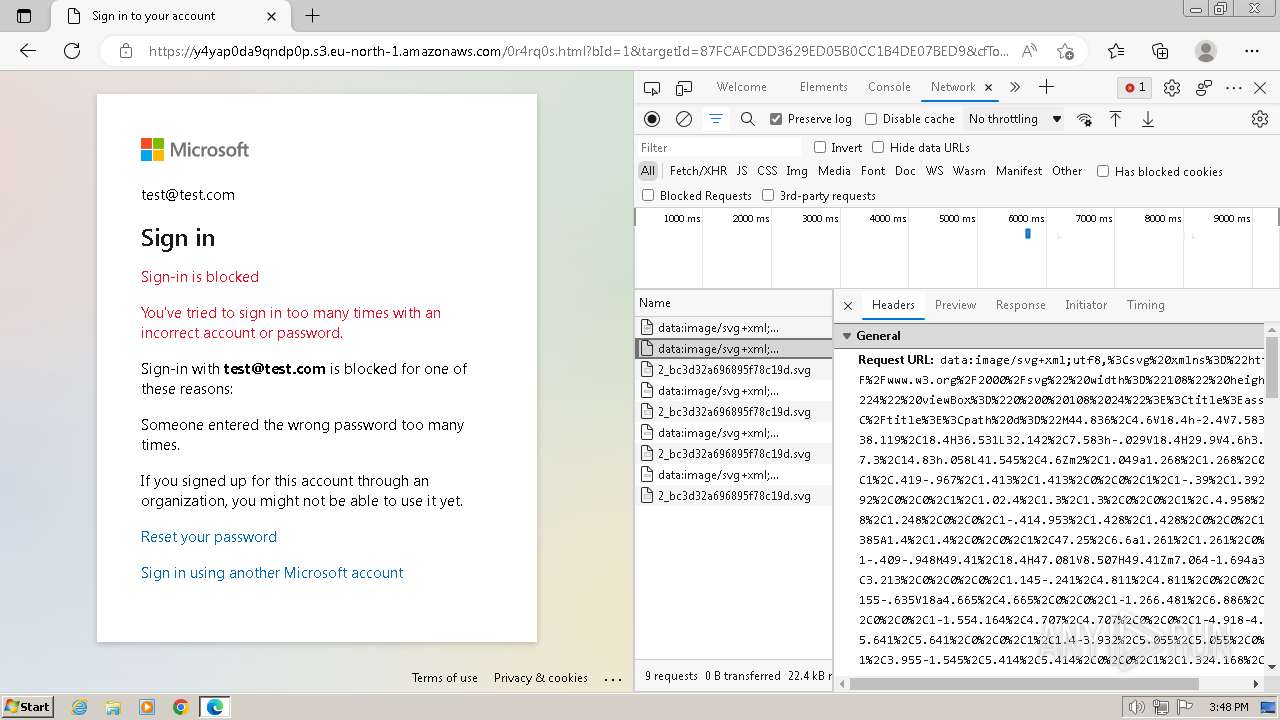
Task: Click the Windows Start button
Action: pos(27,706)
